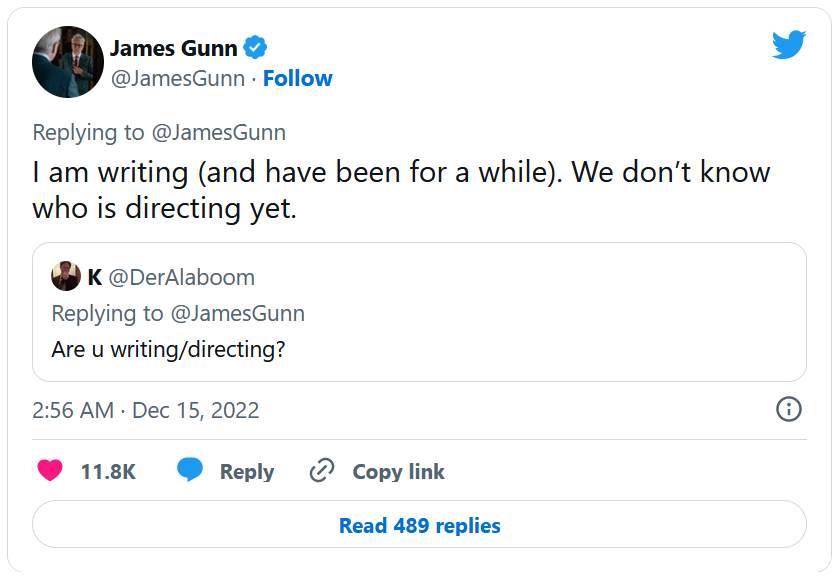
Task: Click the 2:56 AM · Dec 15, 2022 timestamp
Action: pyautogui.click(x=146, y=410)
